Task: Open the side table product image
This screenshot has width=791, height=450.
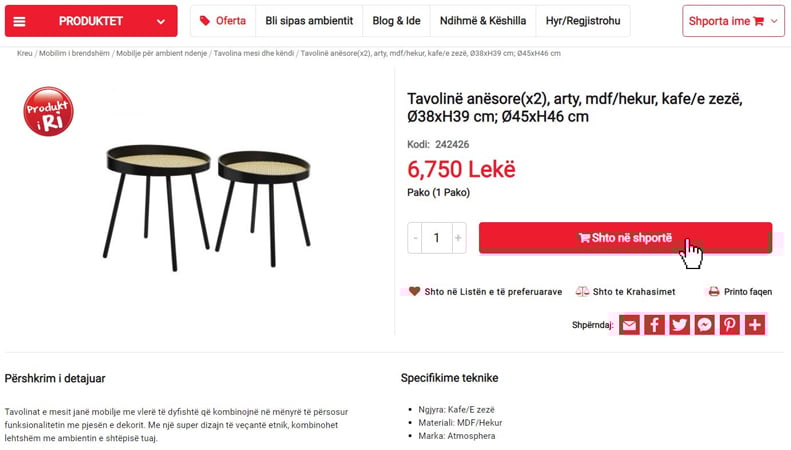Action: pyautogui.click(x=207, y=203)
